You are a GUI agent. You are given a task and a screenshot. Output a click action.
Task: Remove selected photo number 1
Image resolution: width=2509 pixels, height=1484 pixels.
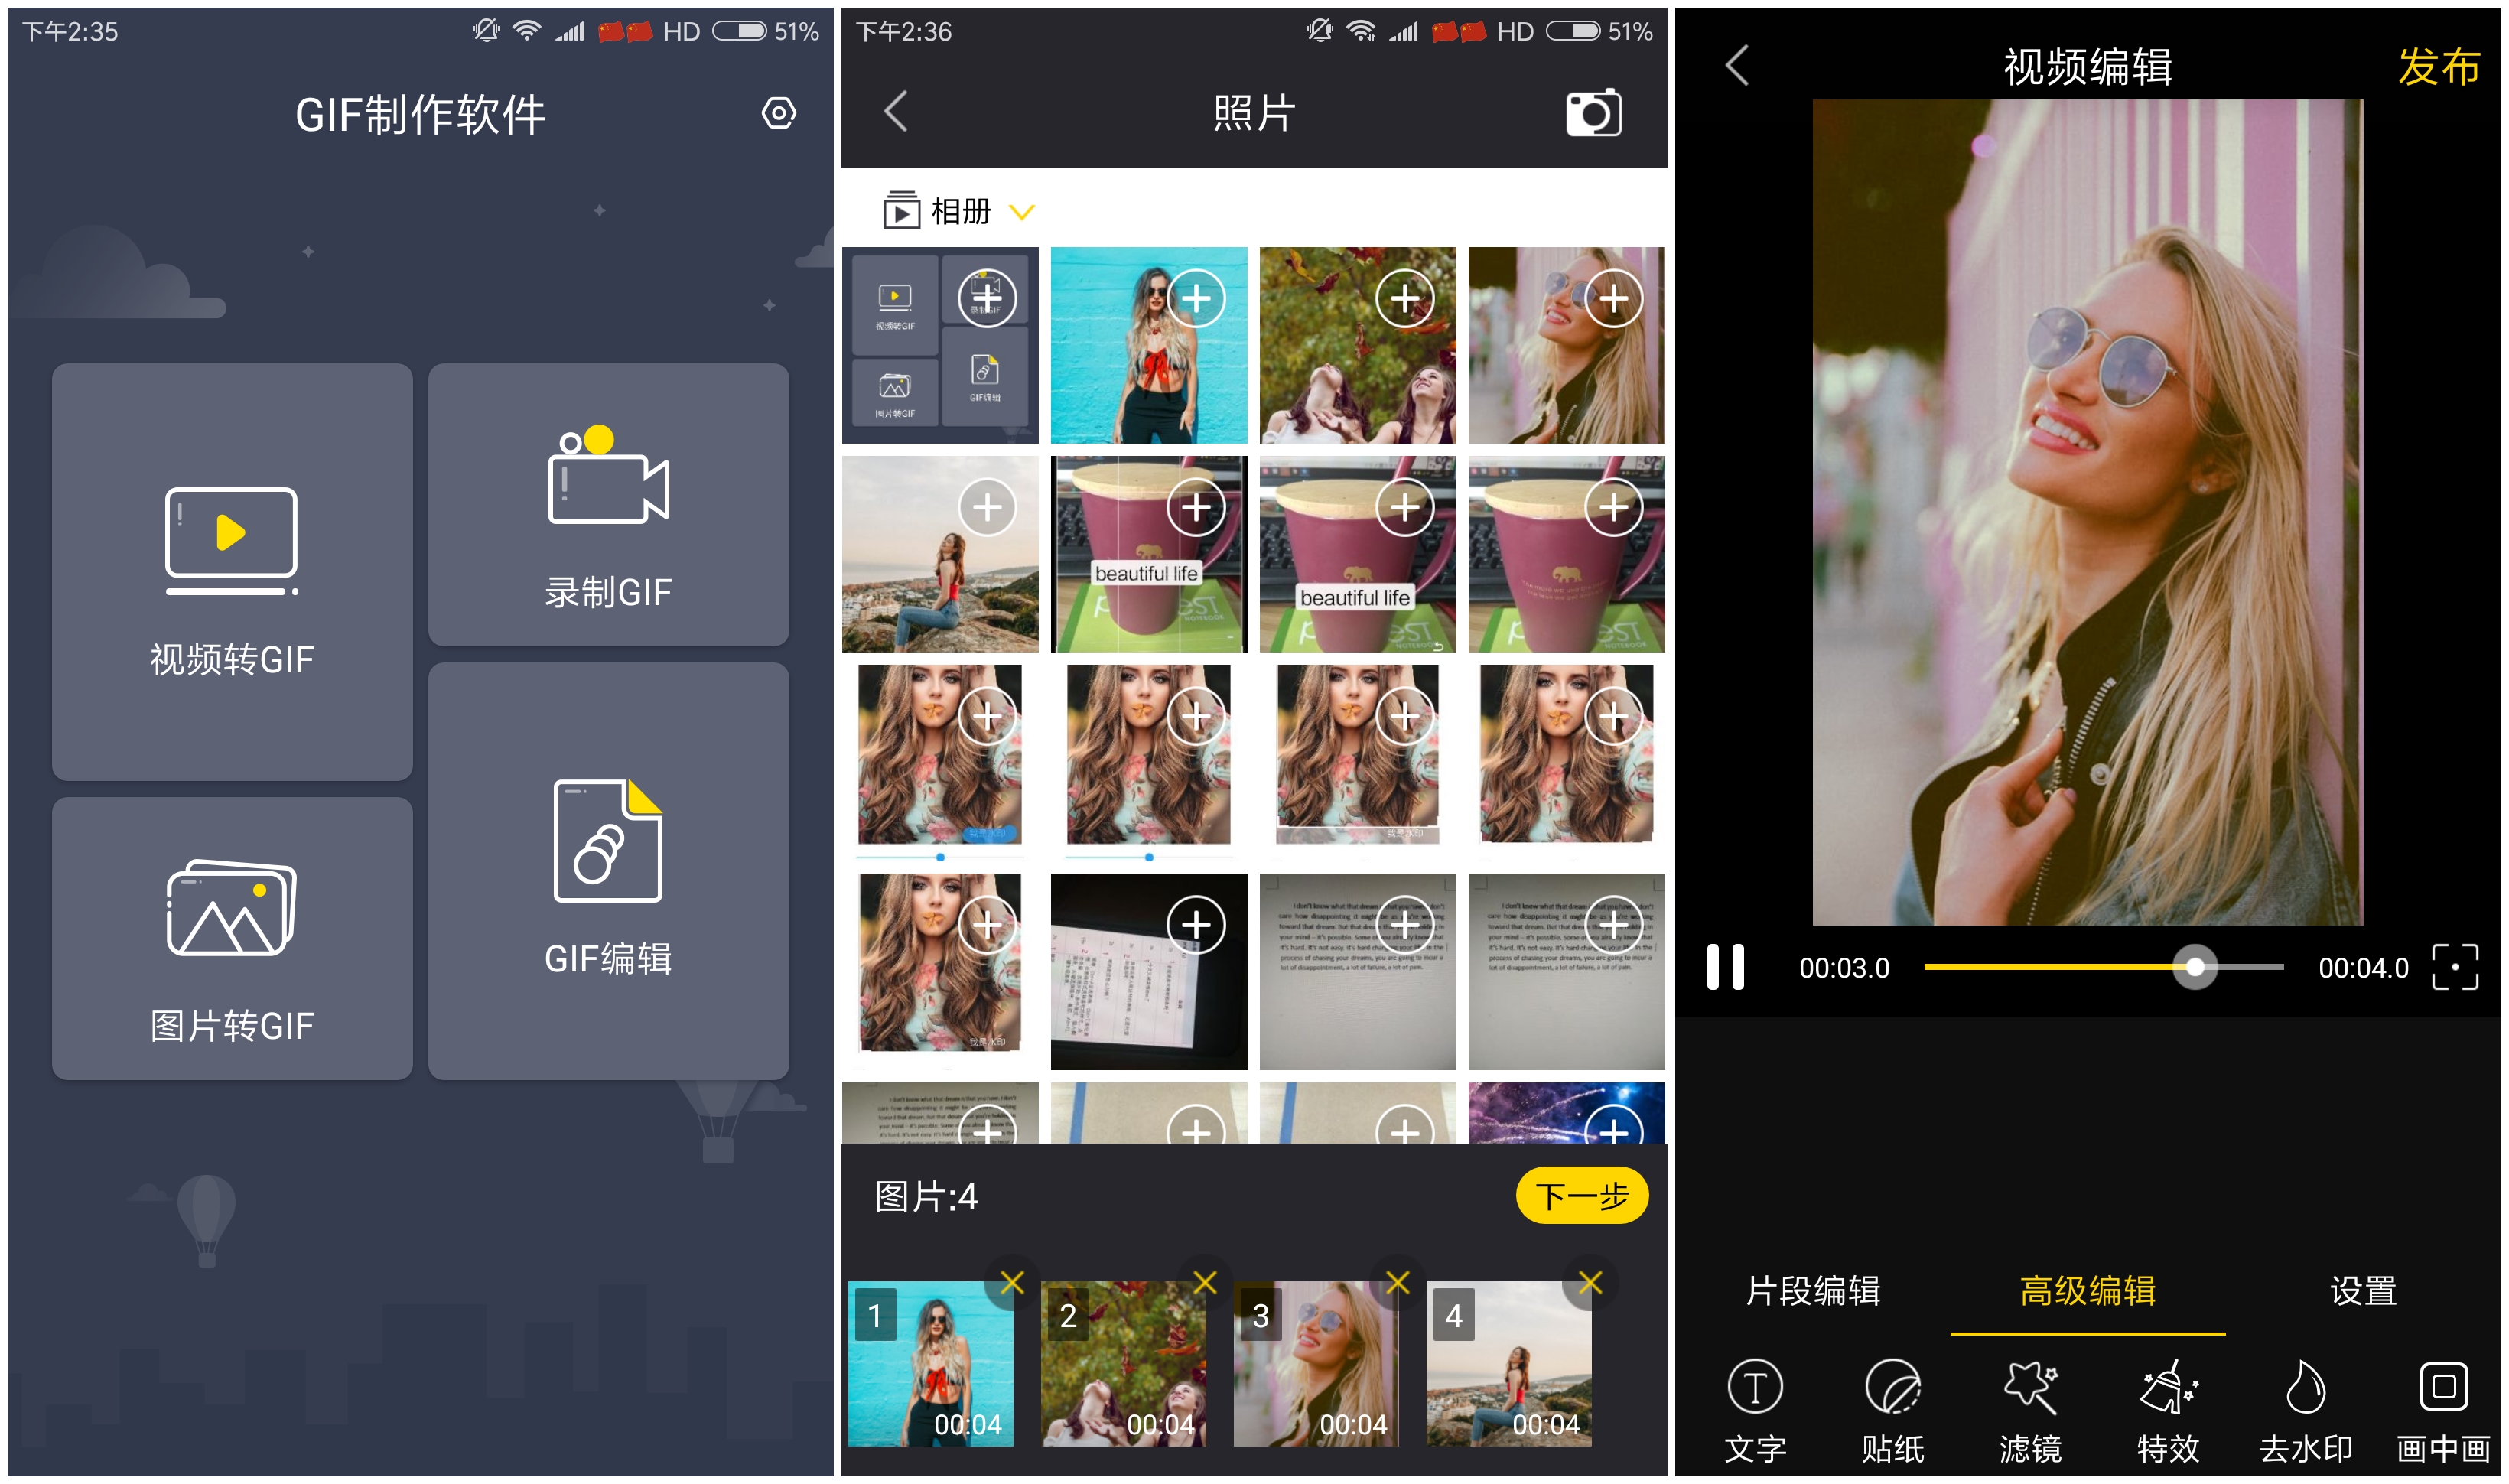[x=1012, y=1282]
